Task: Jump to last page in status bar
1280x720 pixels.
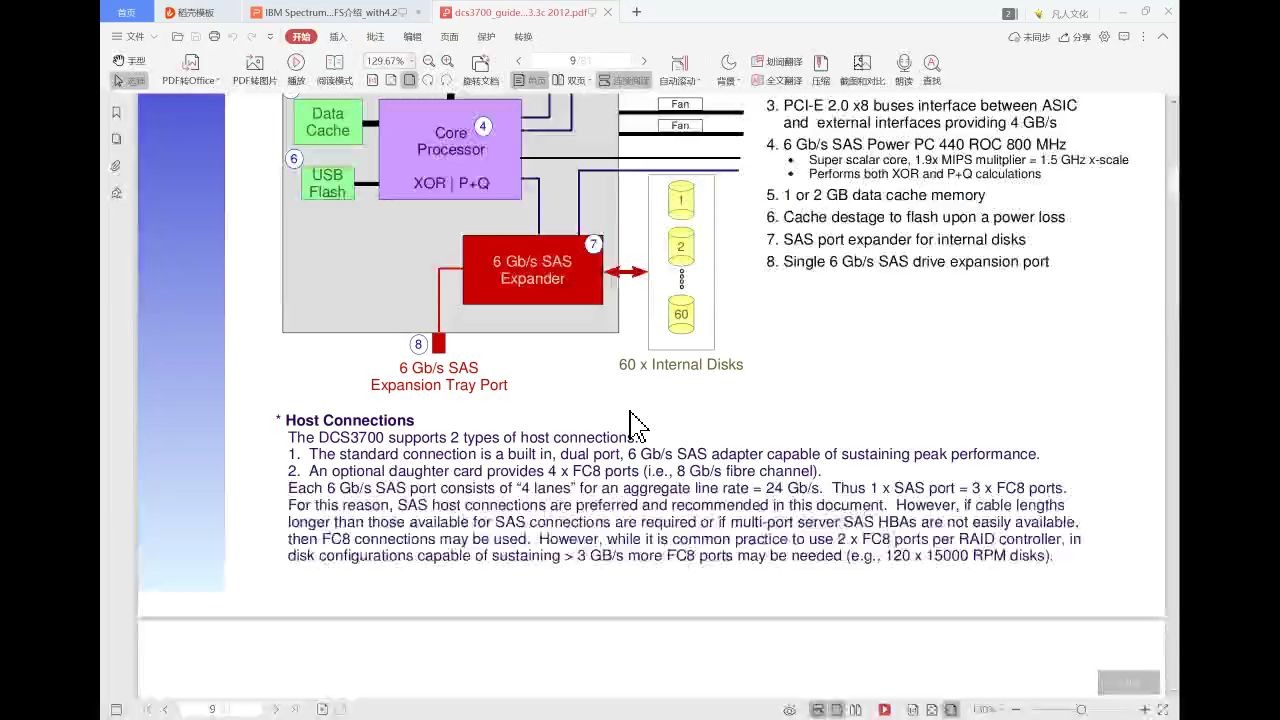Action: click(x=295, y=709)
